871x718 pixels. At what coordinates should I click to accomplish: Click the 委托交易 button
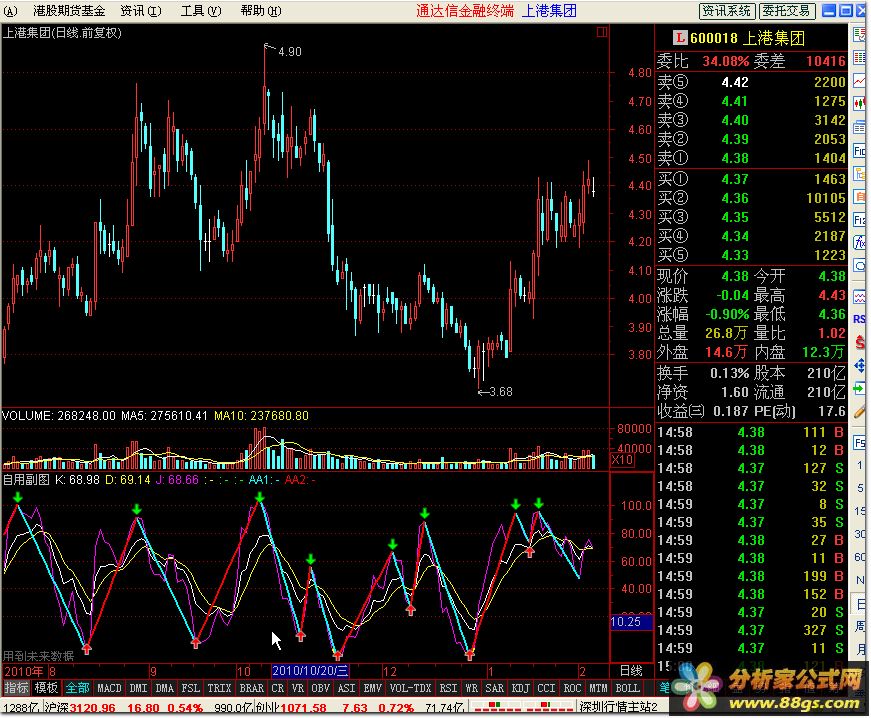pos(787,11)
